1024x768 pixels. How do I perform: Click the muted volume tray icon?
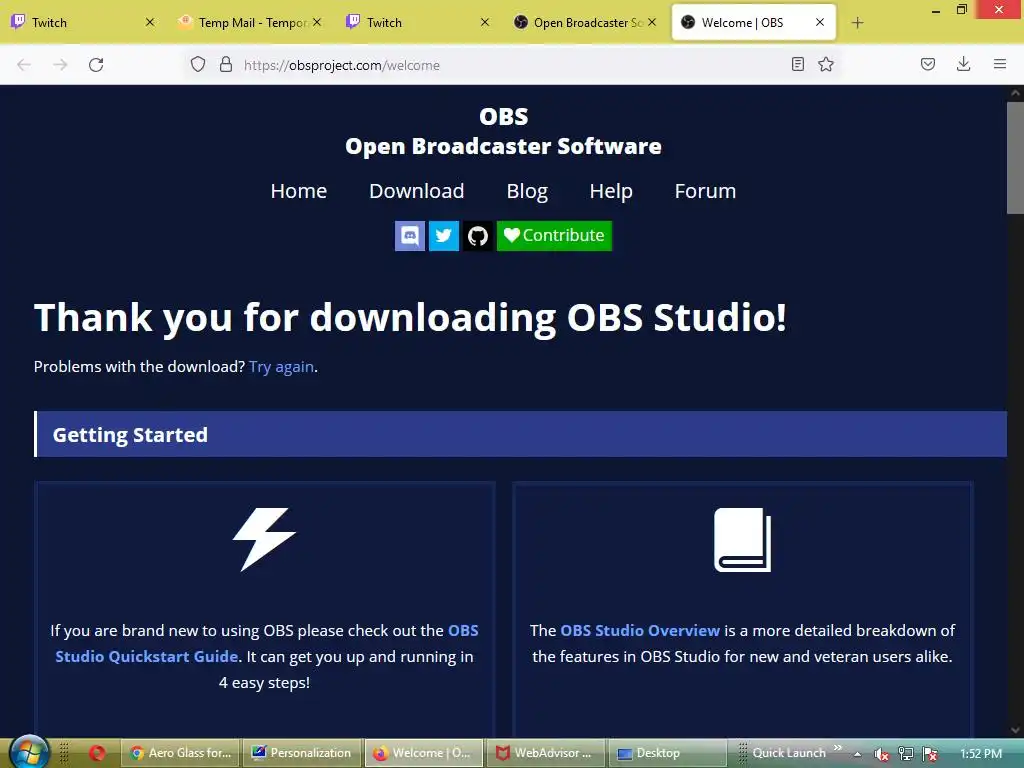point(881,754)
